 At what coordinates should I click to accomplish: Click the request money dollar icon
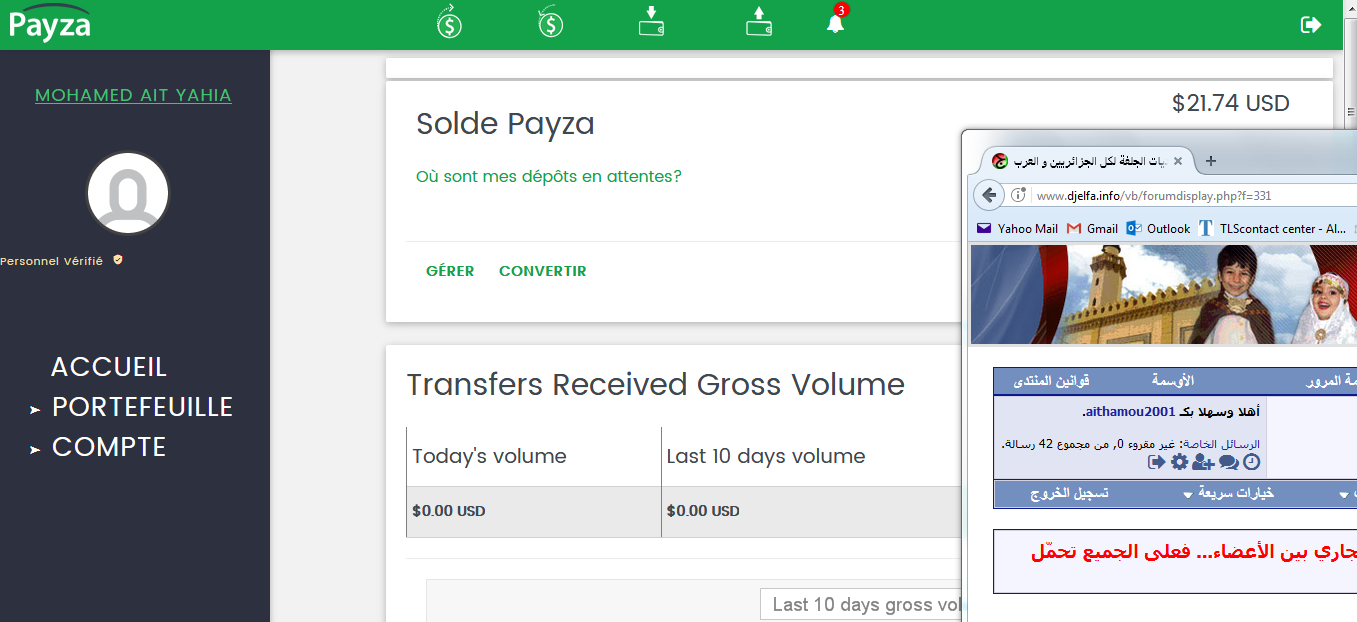pos(550,22)
